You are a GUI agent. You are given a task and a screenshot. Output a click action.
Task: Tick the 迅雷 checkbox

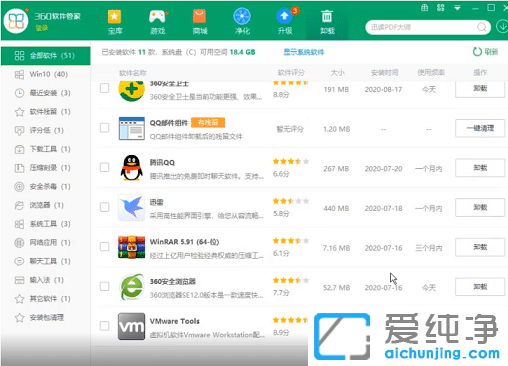click(x=105, y=207)
